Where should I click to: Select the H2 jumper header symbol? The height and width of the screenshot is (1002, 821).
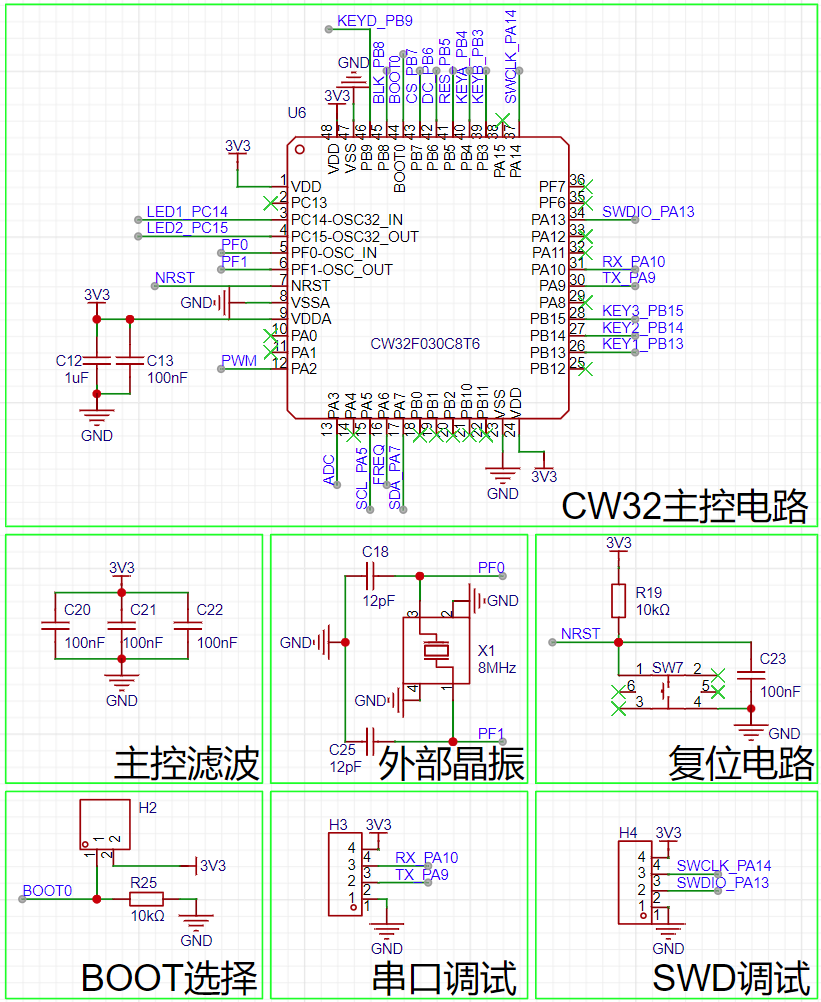(x=105, y=824)
